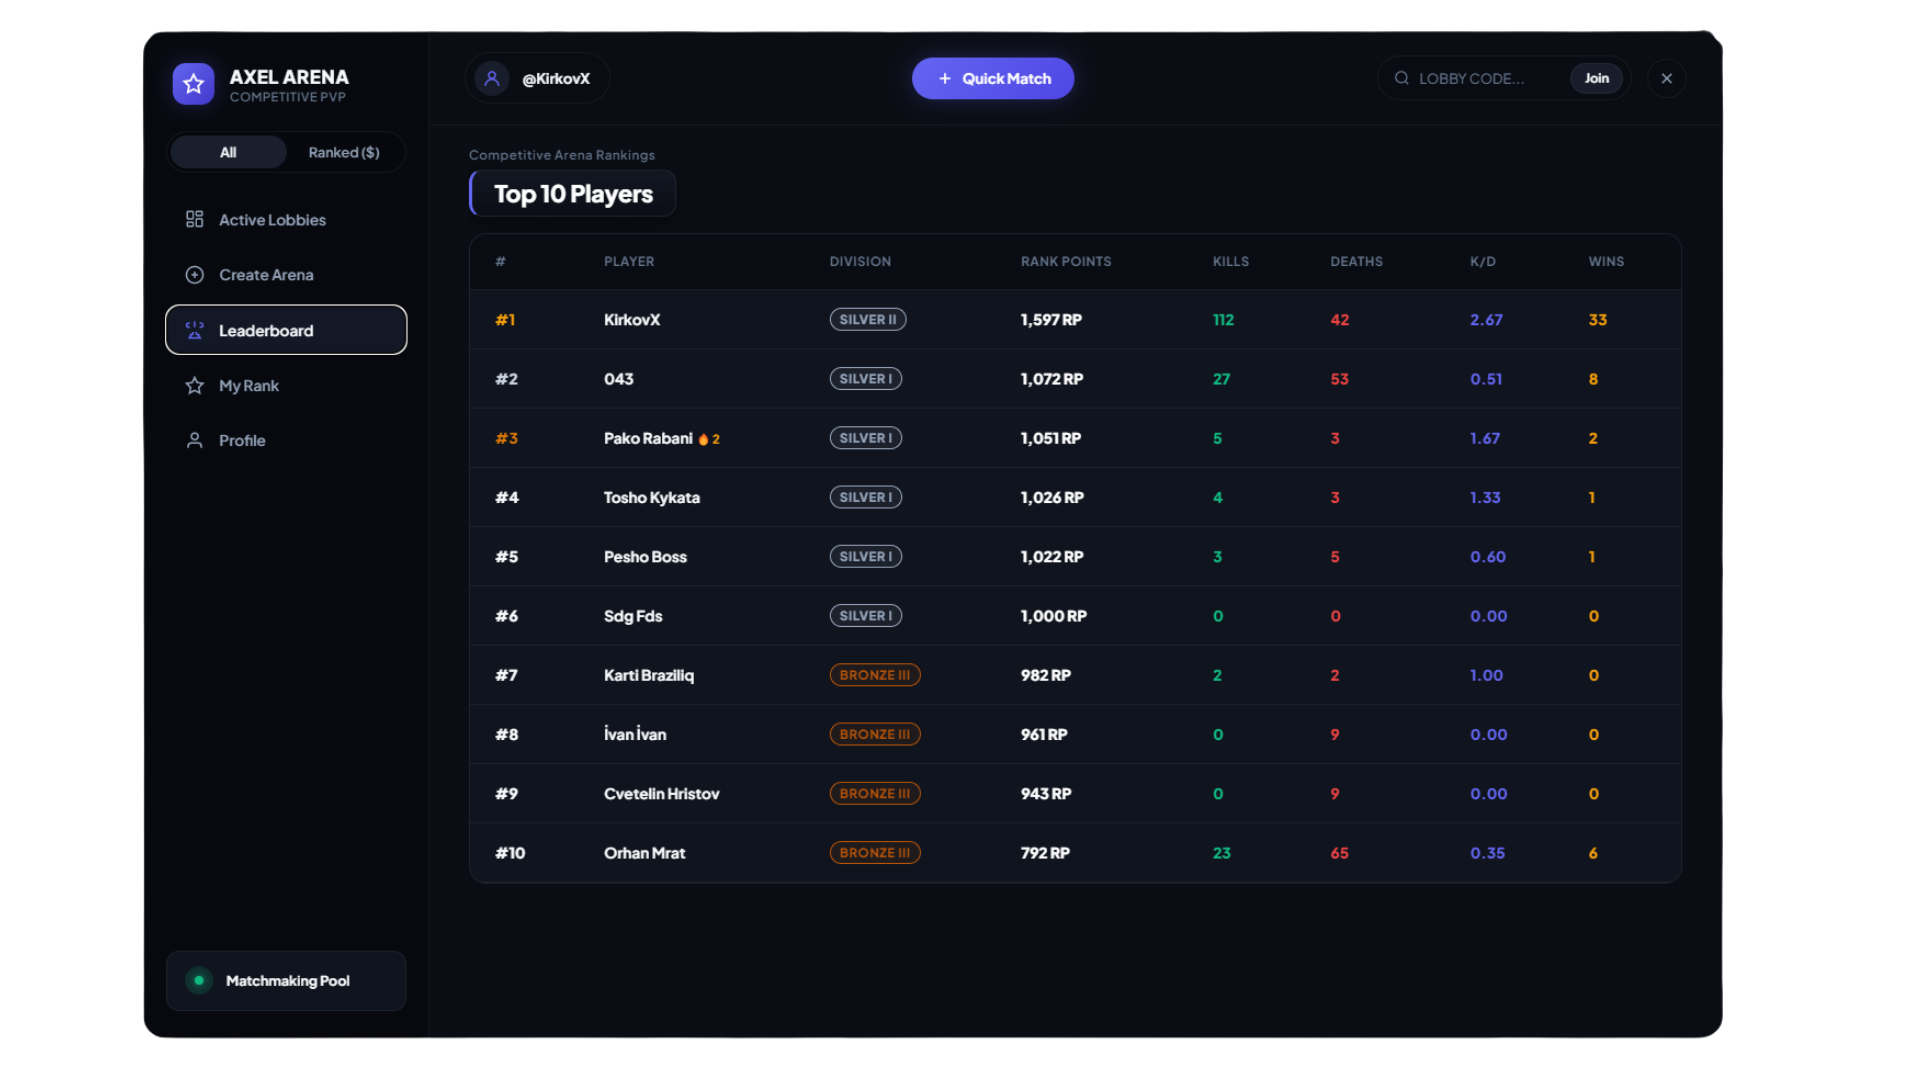Select player Pesho Boss
Viewport: 1920px width, 1080px height.
[645, 557]
